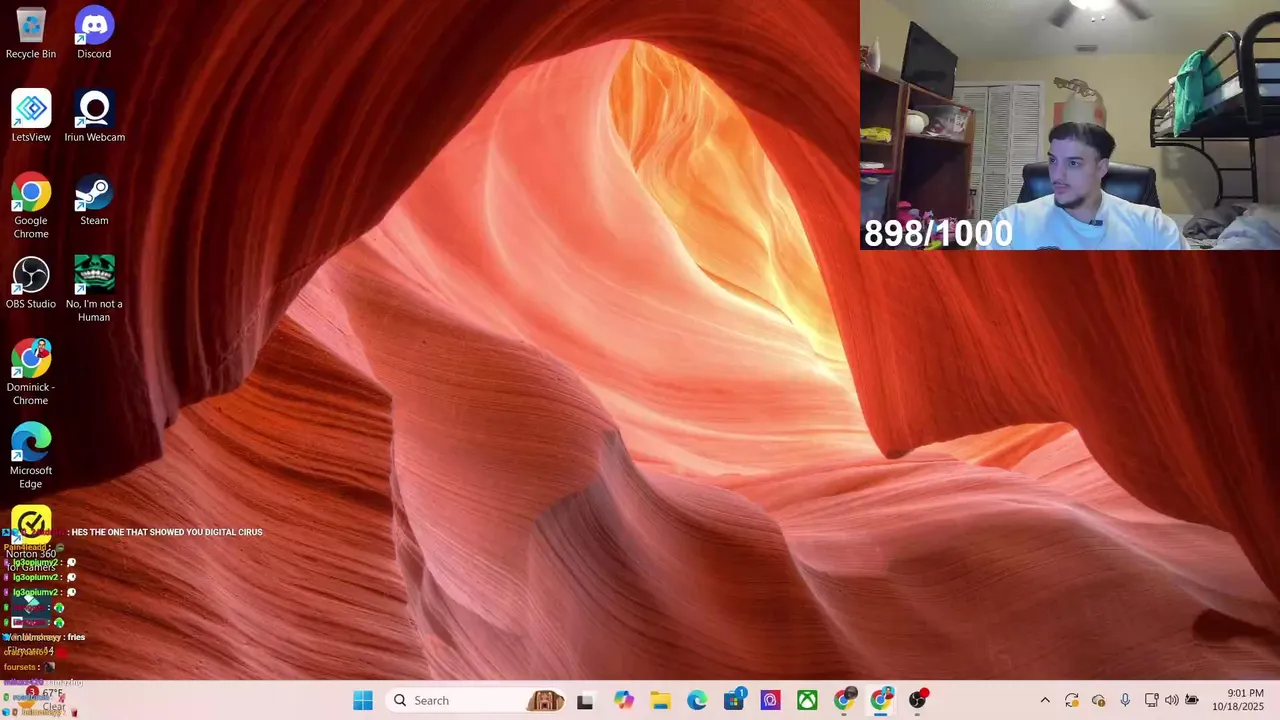Open File Explorer from the taskbar

[660, 700]
